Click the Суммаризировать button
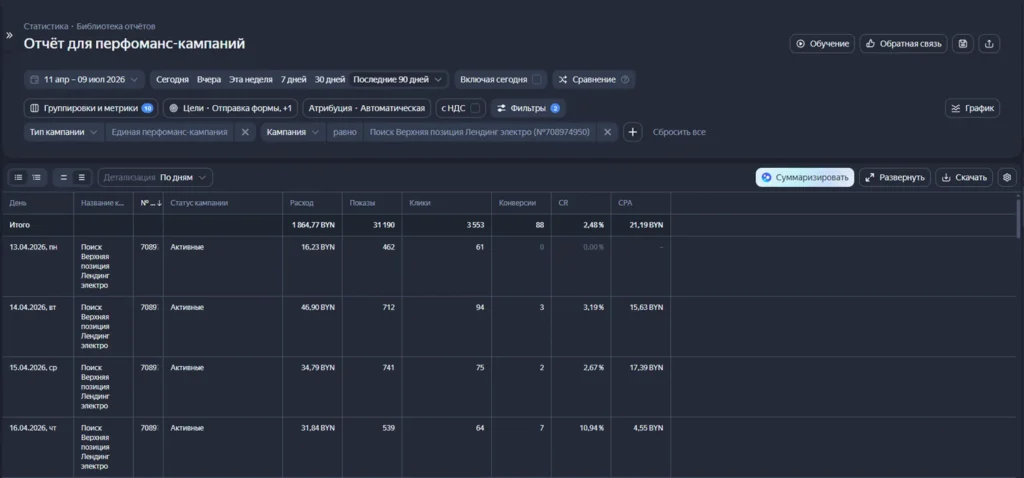The height and width of the screenshot is (478, 1024). (x=805, y=177)
